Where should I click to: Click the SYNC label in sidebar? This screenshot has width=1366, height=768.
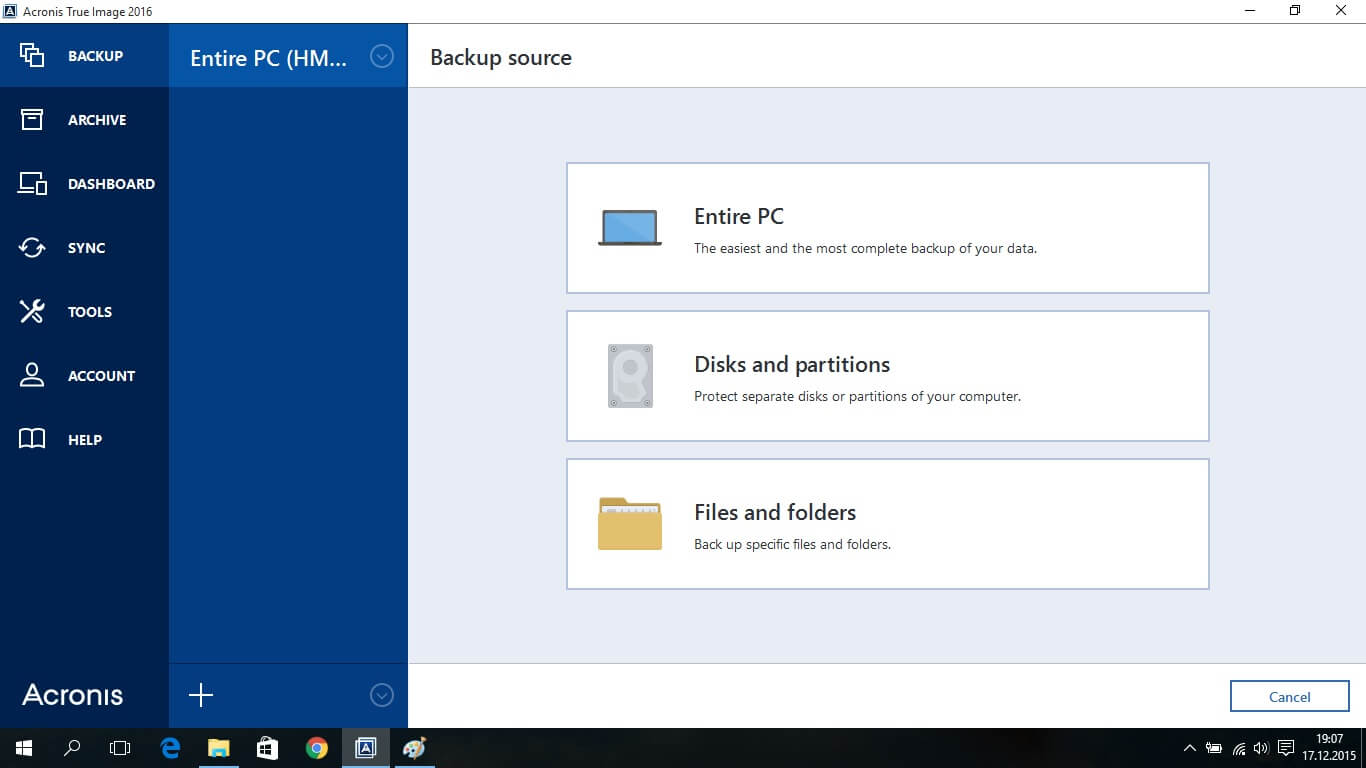tap(86, 248)
